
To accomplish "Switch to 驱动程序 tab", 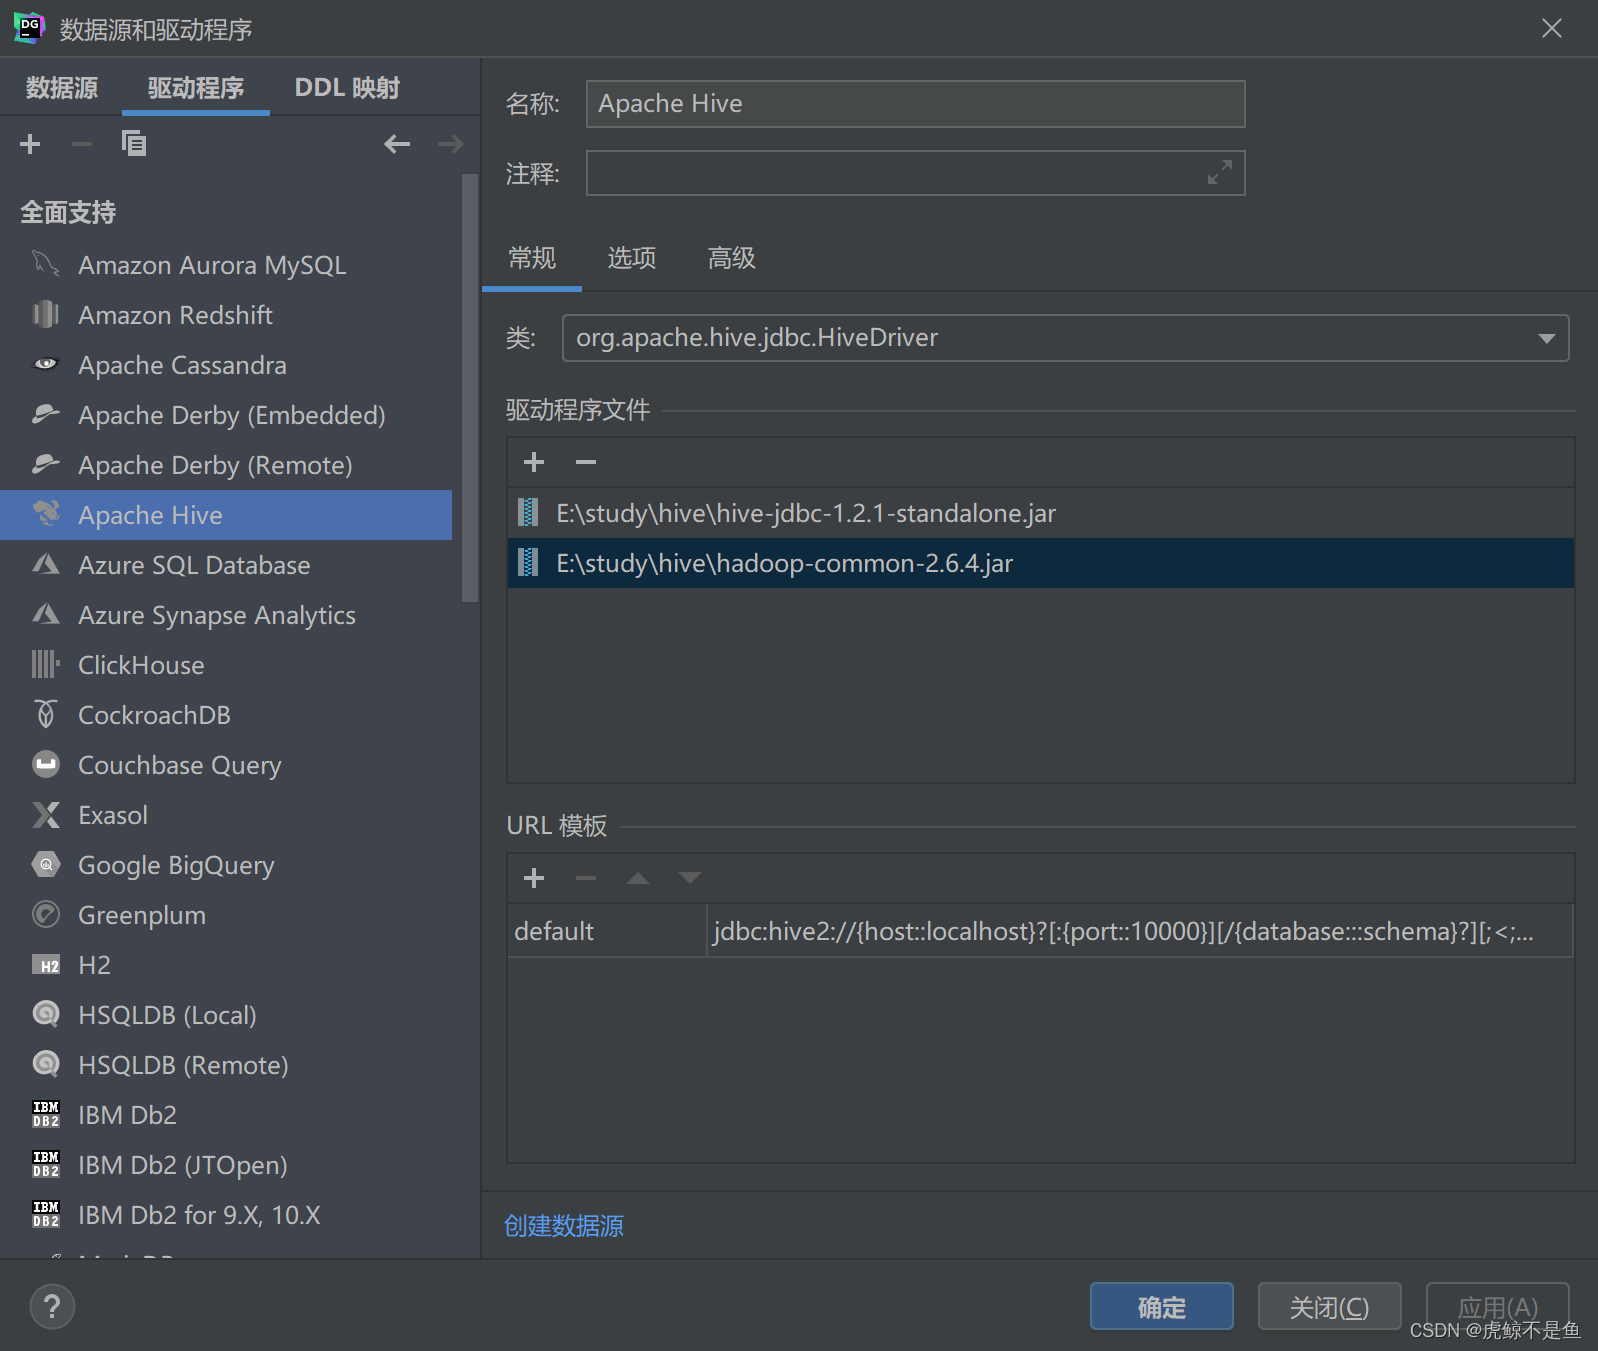I will click(x=196, y=88).
